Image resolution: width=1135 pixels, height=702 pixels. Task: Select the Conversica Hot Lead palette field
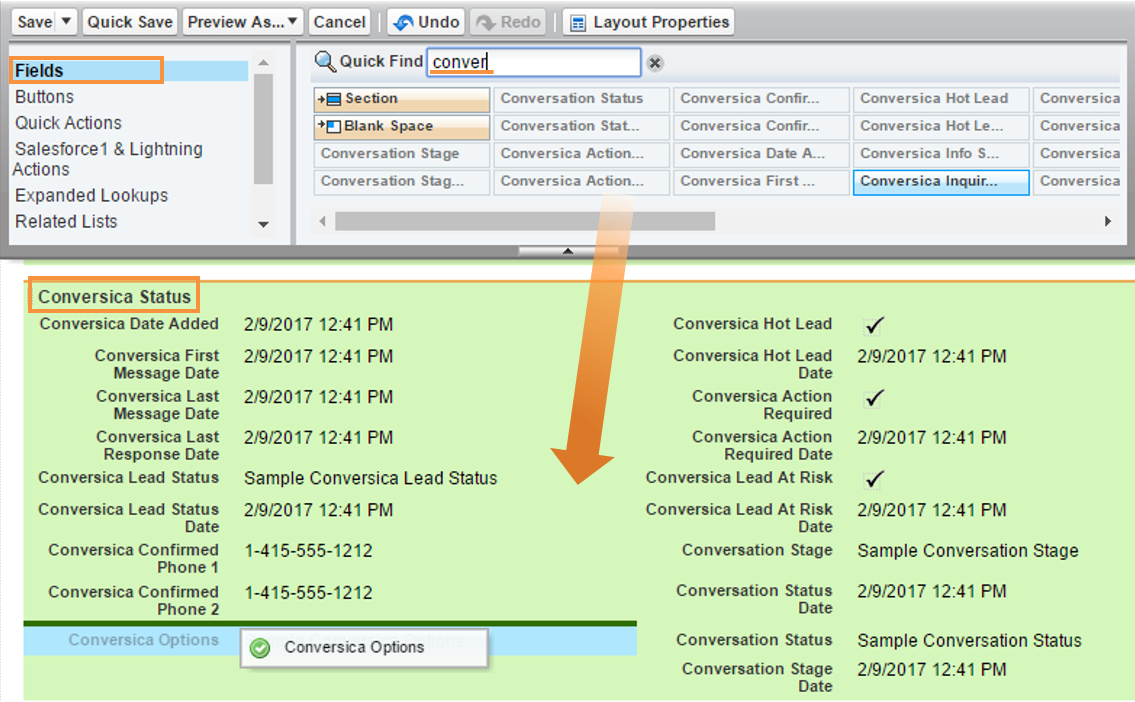pos(940,98)
